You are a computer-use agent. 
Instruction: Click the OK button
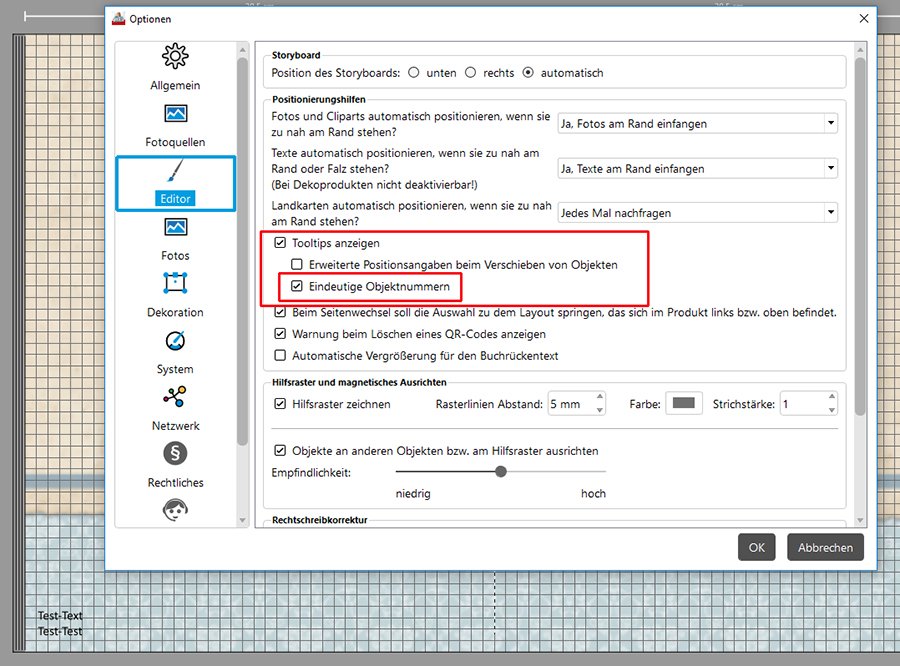click(757, 547)
